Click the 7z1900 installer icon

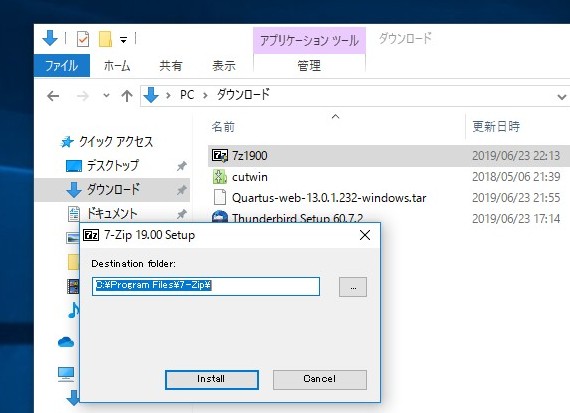(x=220, y=156)
